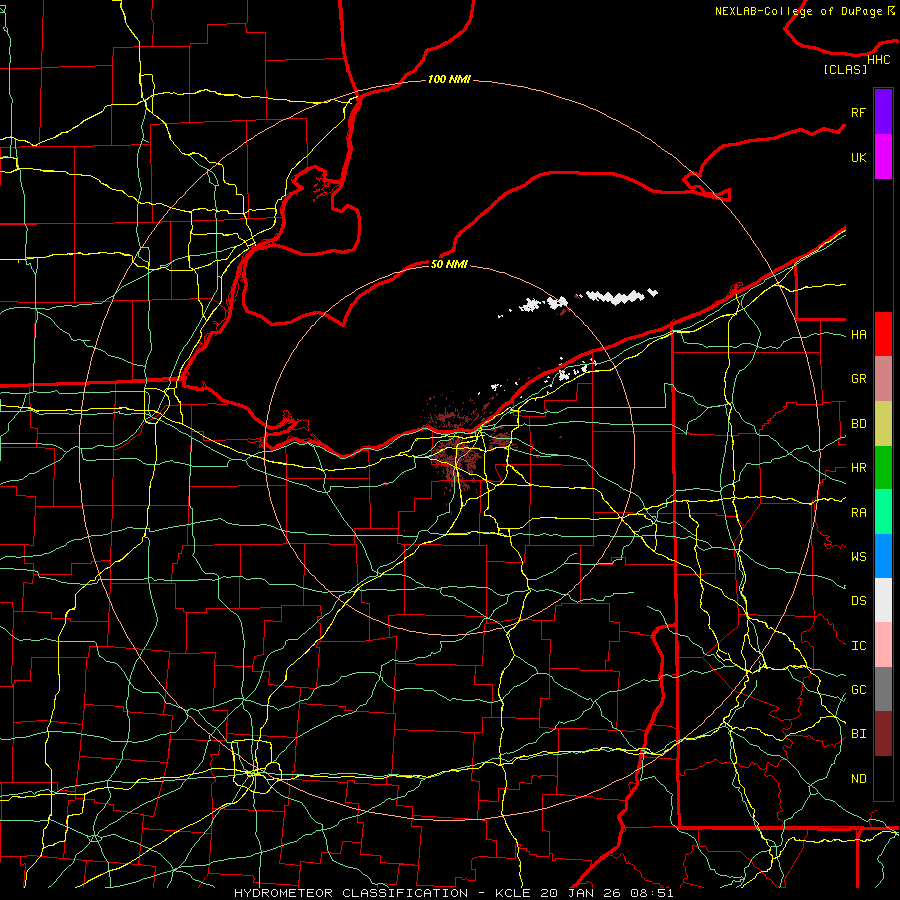The width and height of the screenshot is (900, 900).
Task: Click the DS white legend swatch
Action: point(883,600)
